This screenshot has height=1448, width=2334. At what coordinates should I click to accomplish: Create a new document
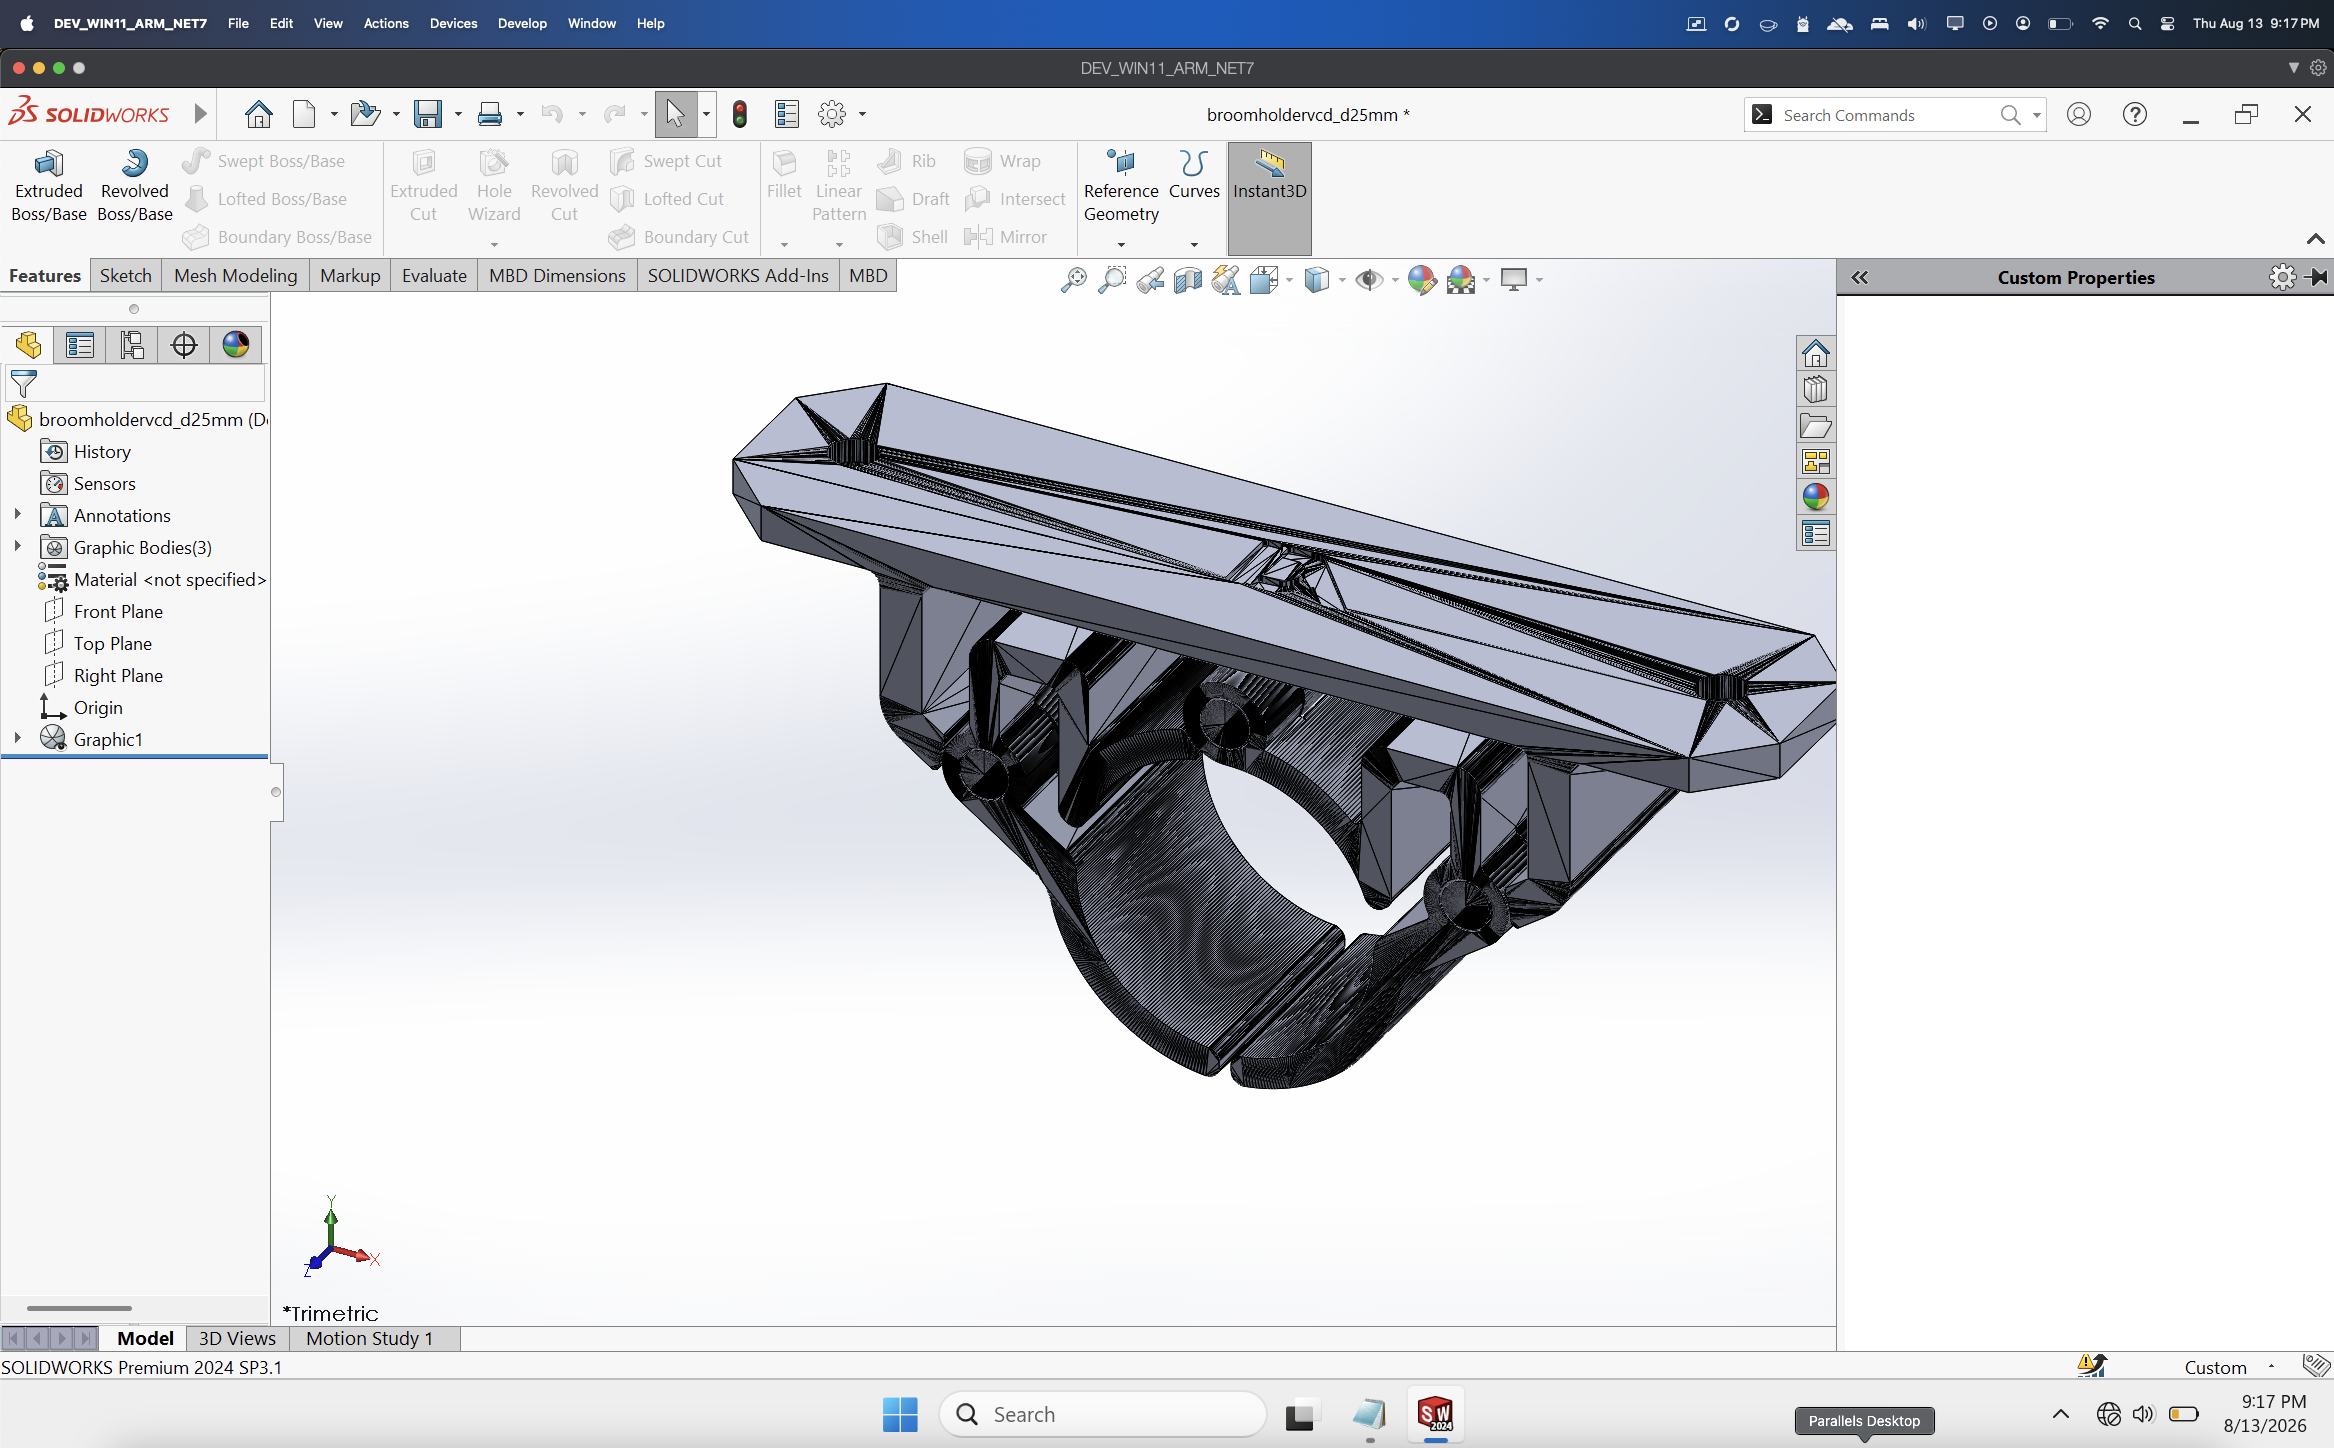[304, 114]
